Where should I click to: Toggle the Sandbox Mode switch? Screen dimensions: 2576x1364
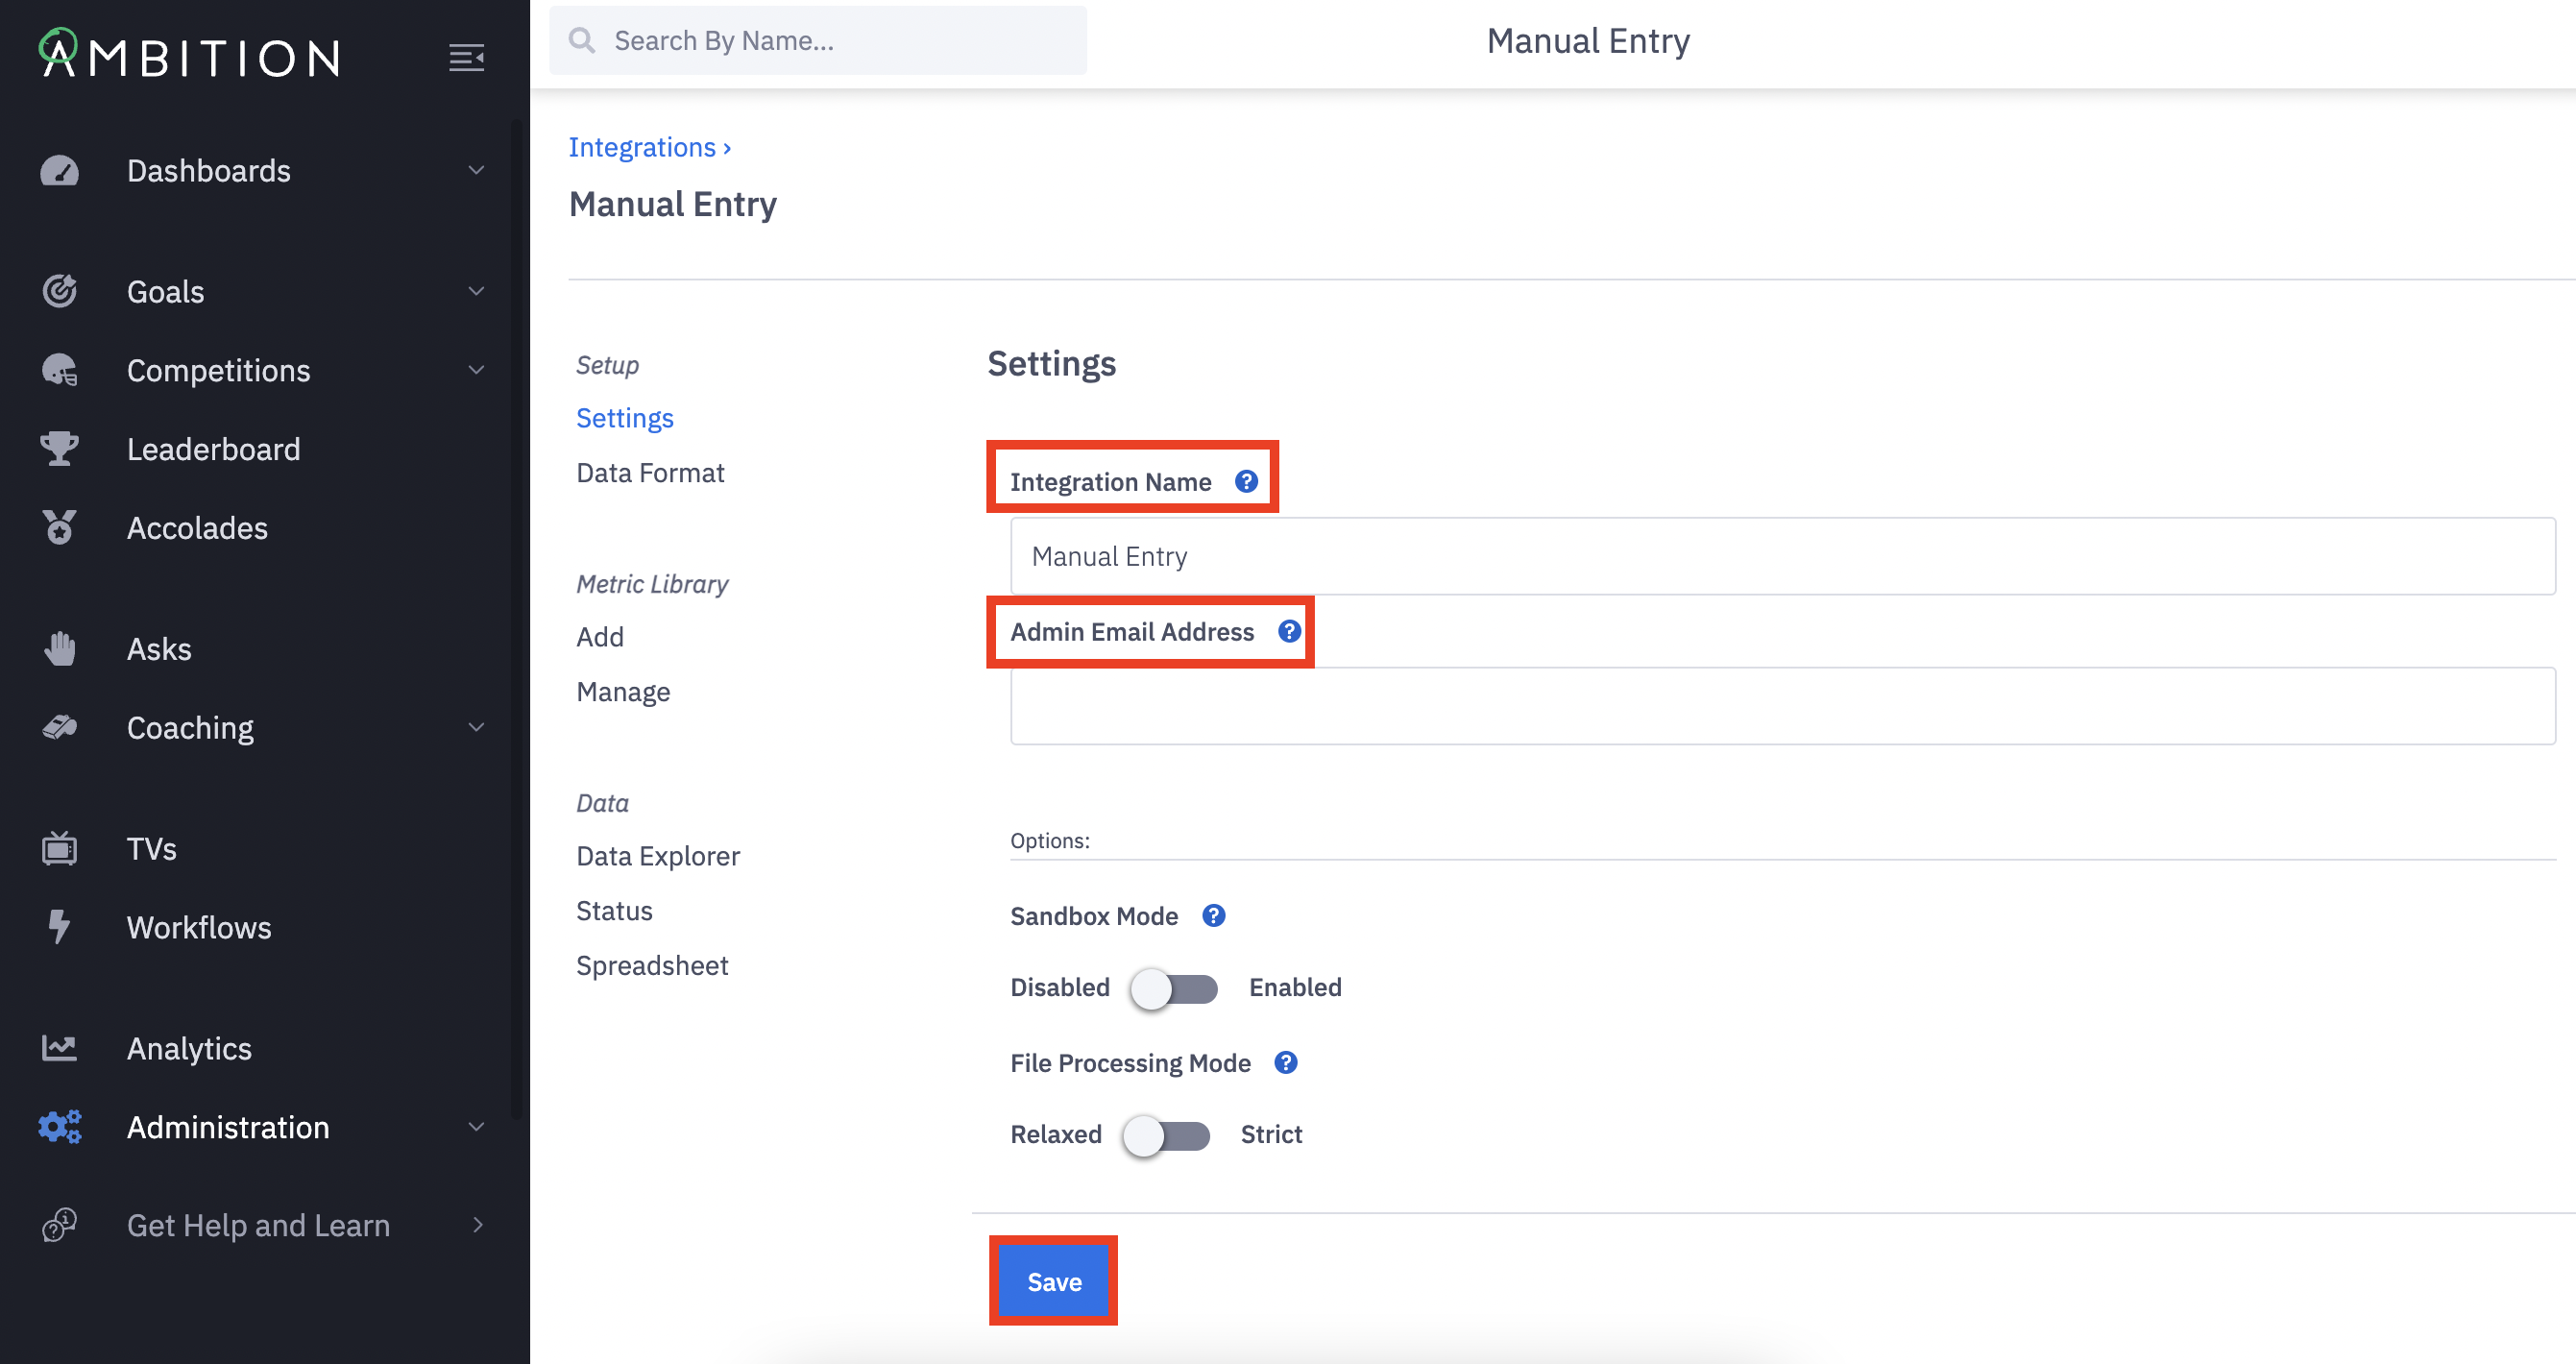point(1174,988)
